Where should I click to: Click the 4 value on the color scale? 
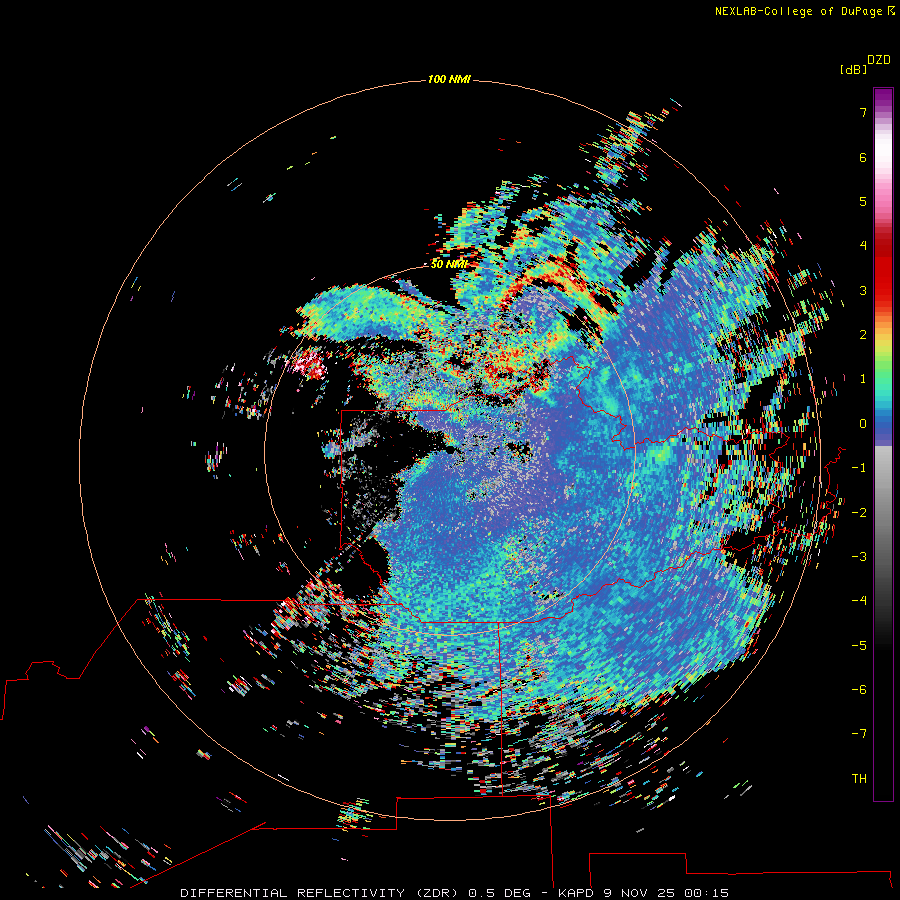point(863,246)
